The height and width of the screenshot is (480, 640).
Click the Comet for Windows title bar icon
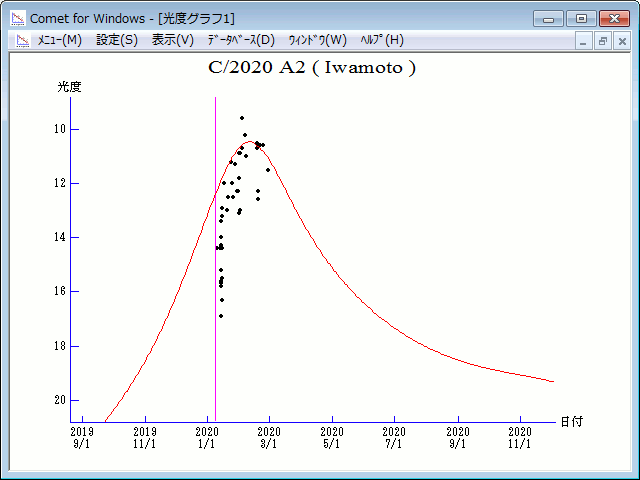(18, 18)
